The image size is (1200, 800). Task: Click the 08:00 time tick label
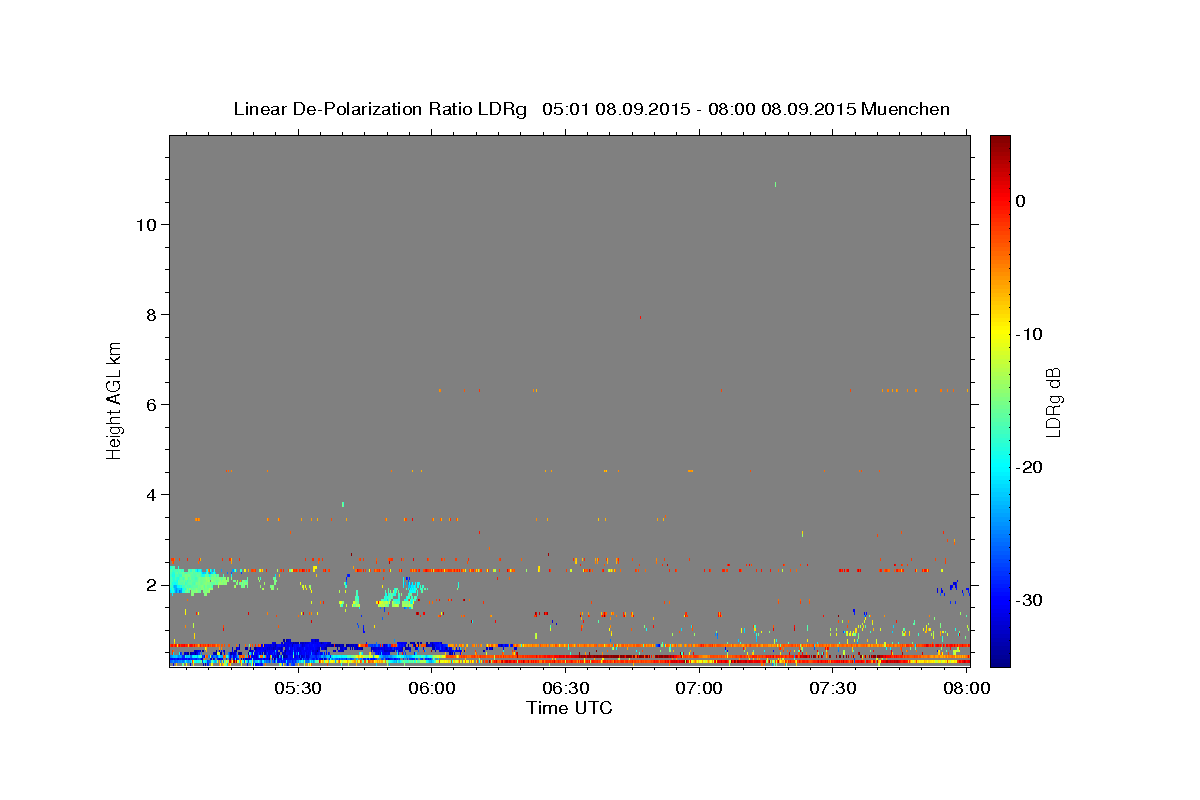pos(966,688)
